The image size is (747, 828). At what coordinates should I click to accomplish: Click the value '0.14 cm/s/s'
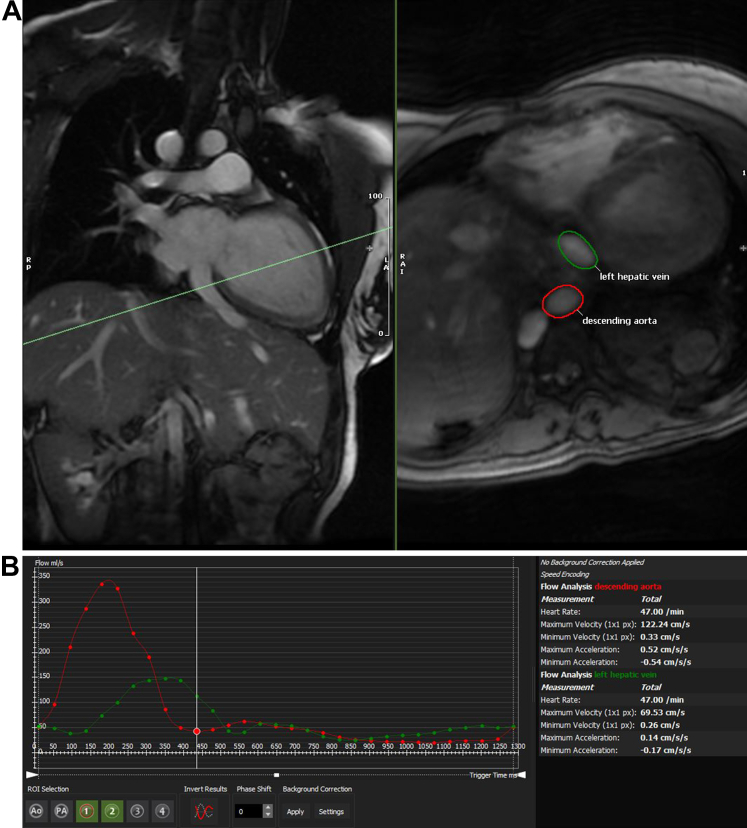pos(664,738)
